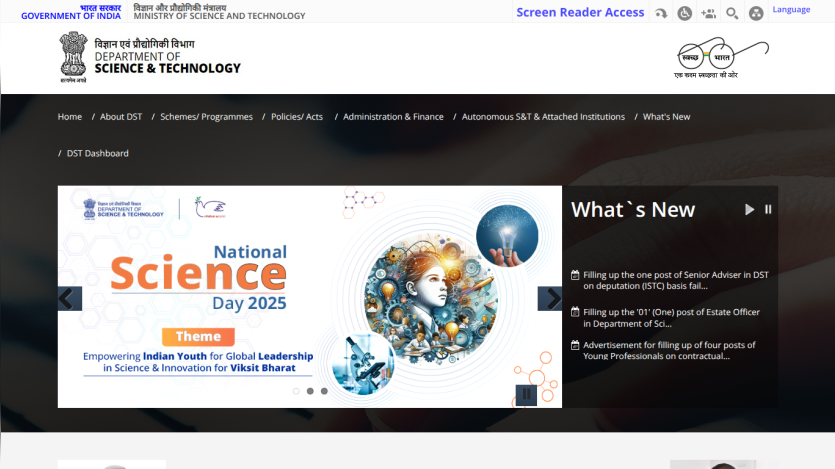This screenshot has width=835, height=469.
Task: Show the next banner slide
Action: coord(550,299)
